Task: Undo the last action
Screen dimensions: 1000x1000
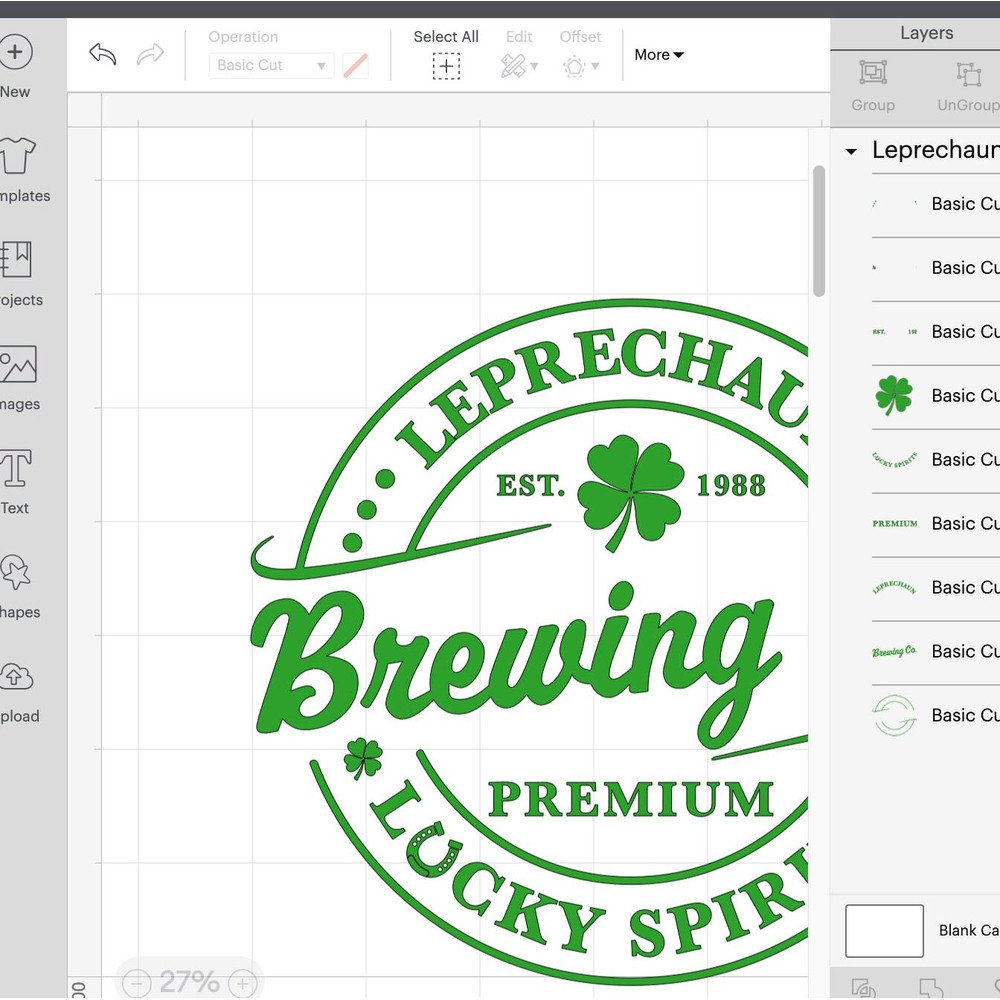Action: click(x=101, y=55)
